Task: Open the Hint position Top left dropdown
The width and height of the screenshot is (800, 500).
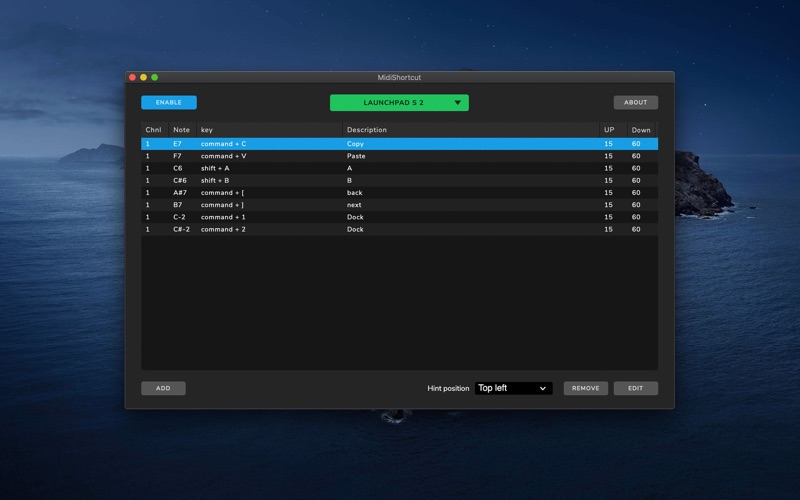Action: [513, 388]
